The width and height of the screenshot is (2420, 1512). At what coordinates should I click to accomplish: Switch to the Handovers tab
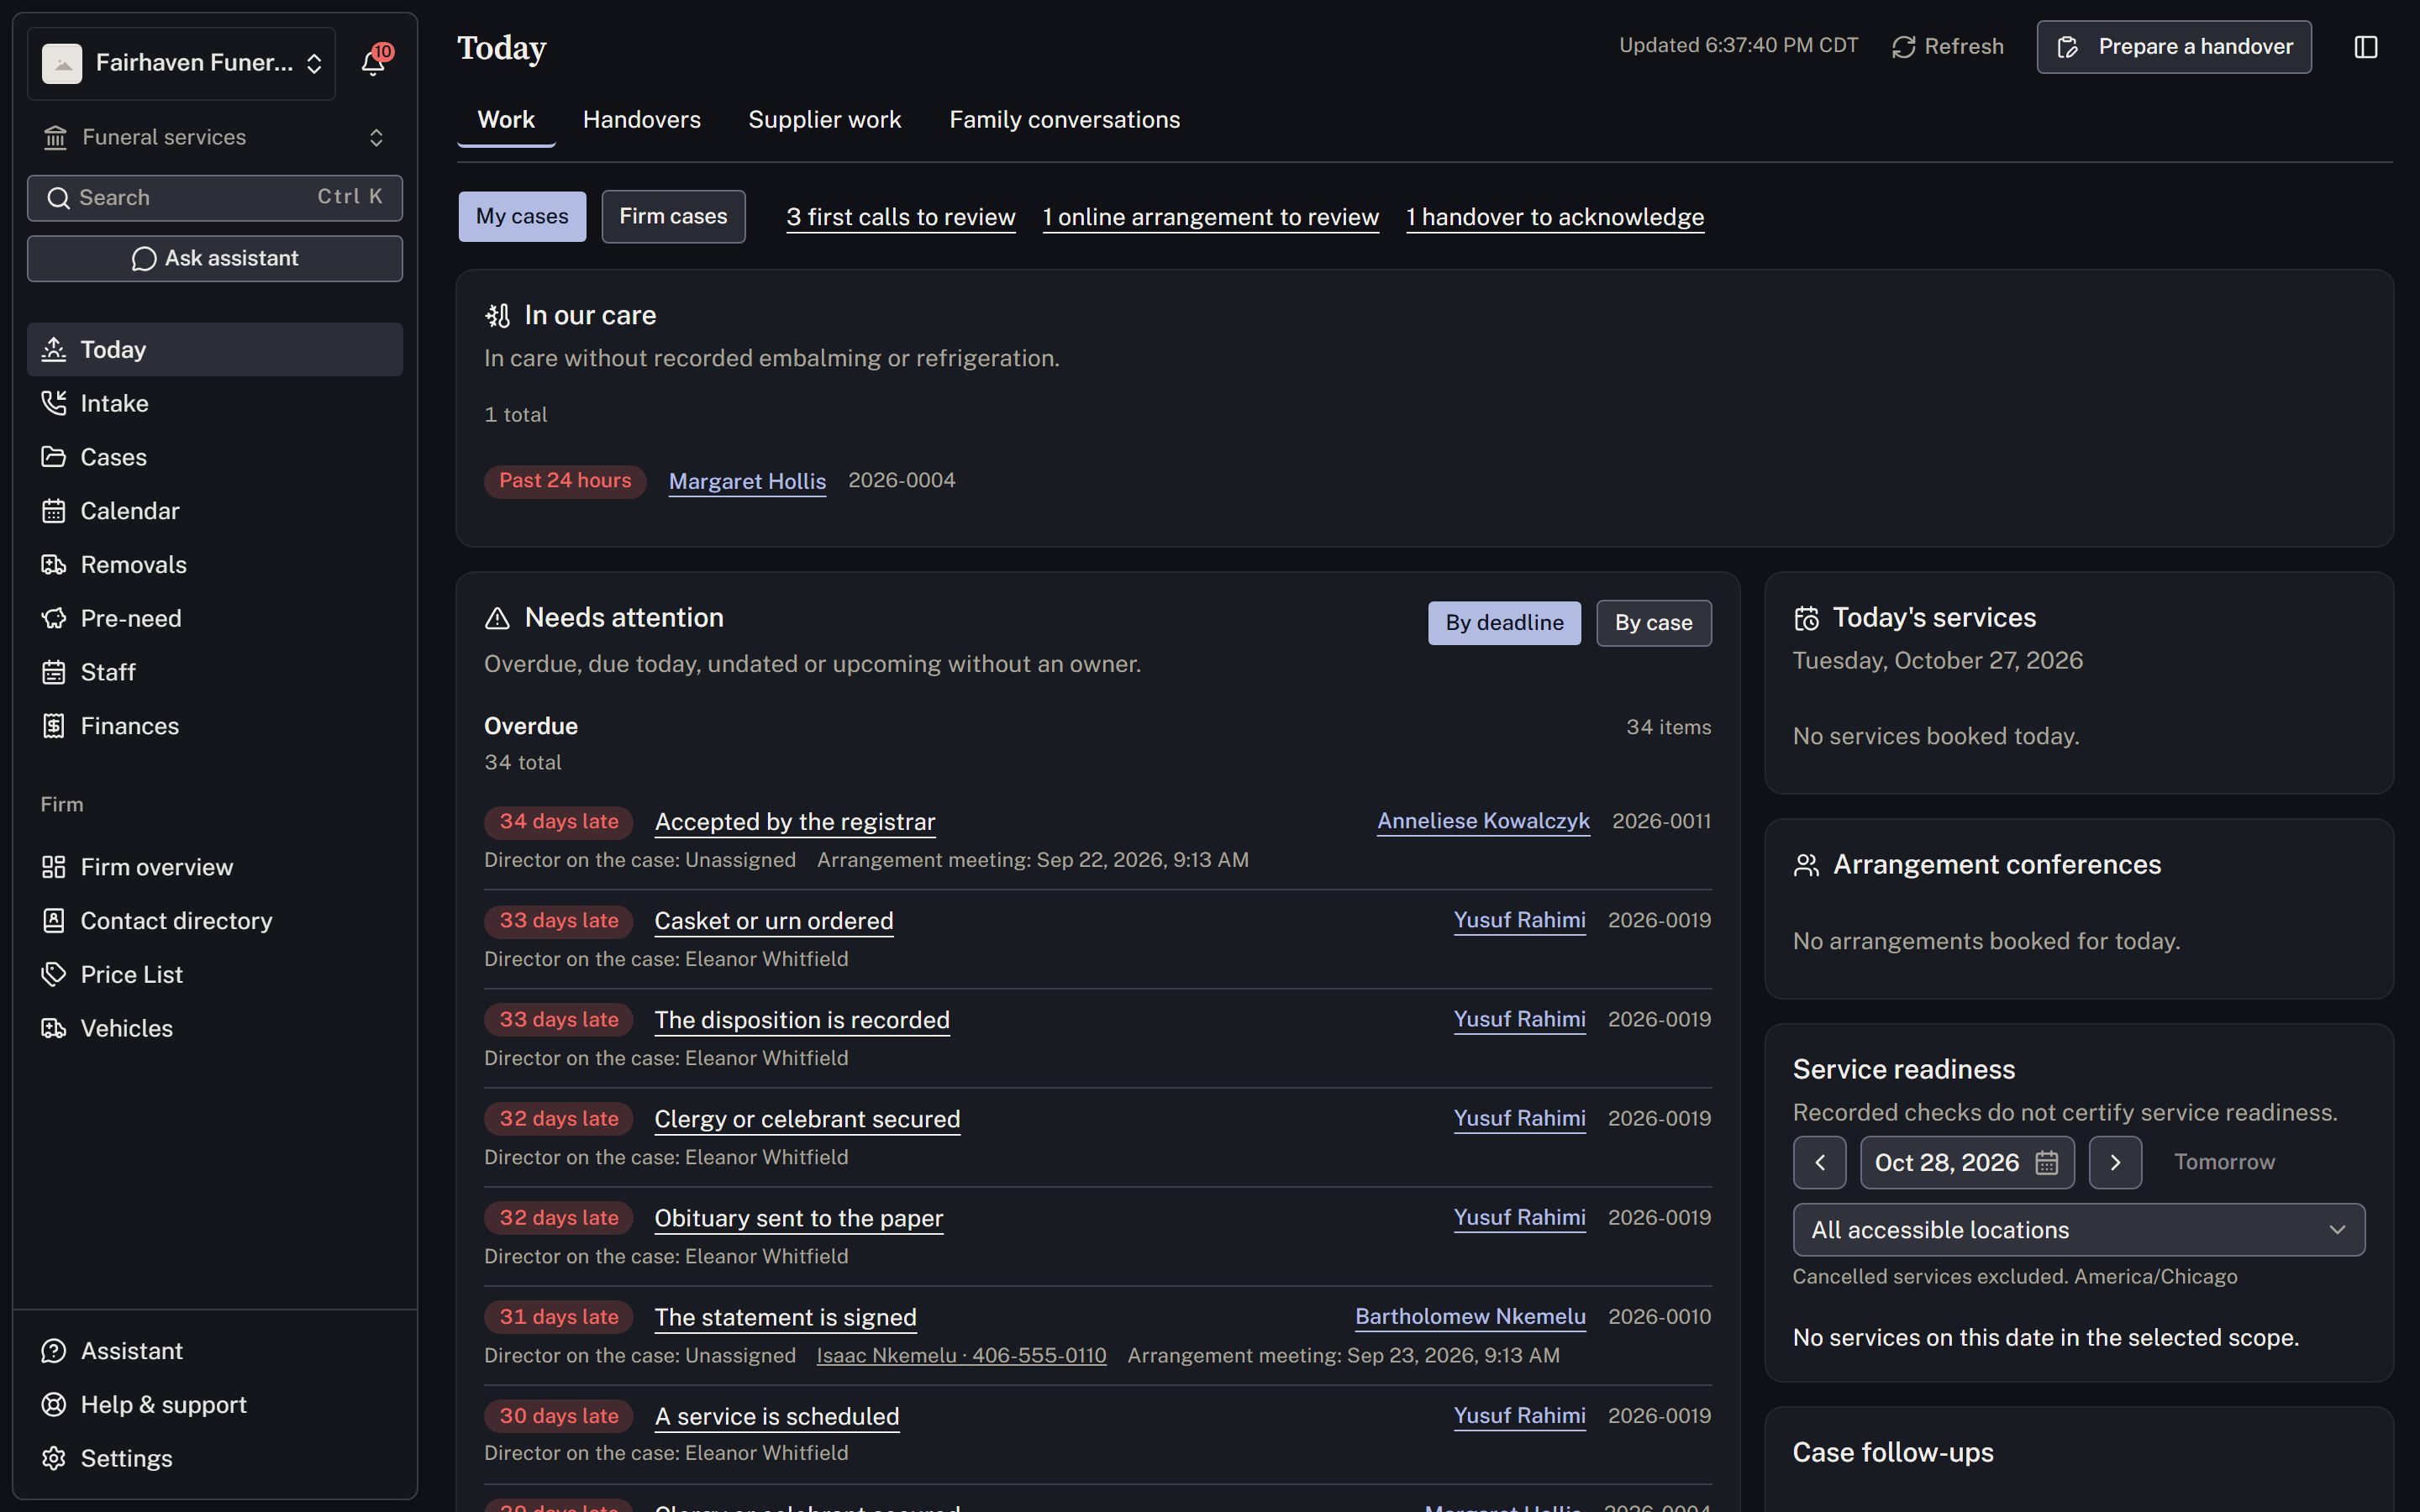point(642,120)
